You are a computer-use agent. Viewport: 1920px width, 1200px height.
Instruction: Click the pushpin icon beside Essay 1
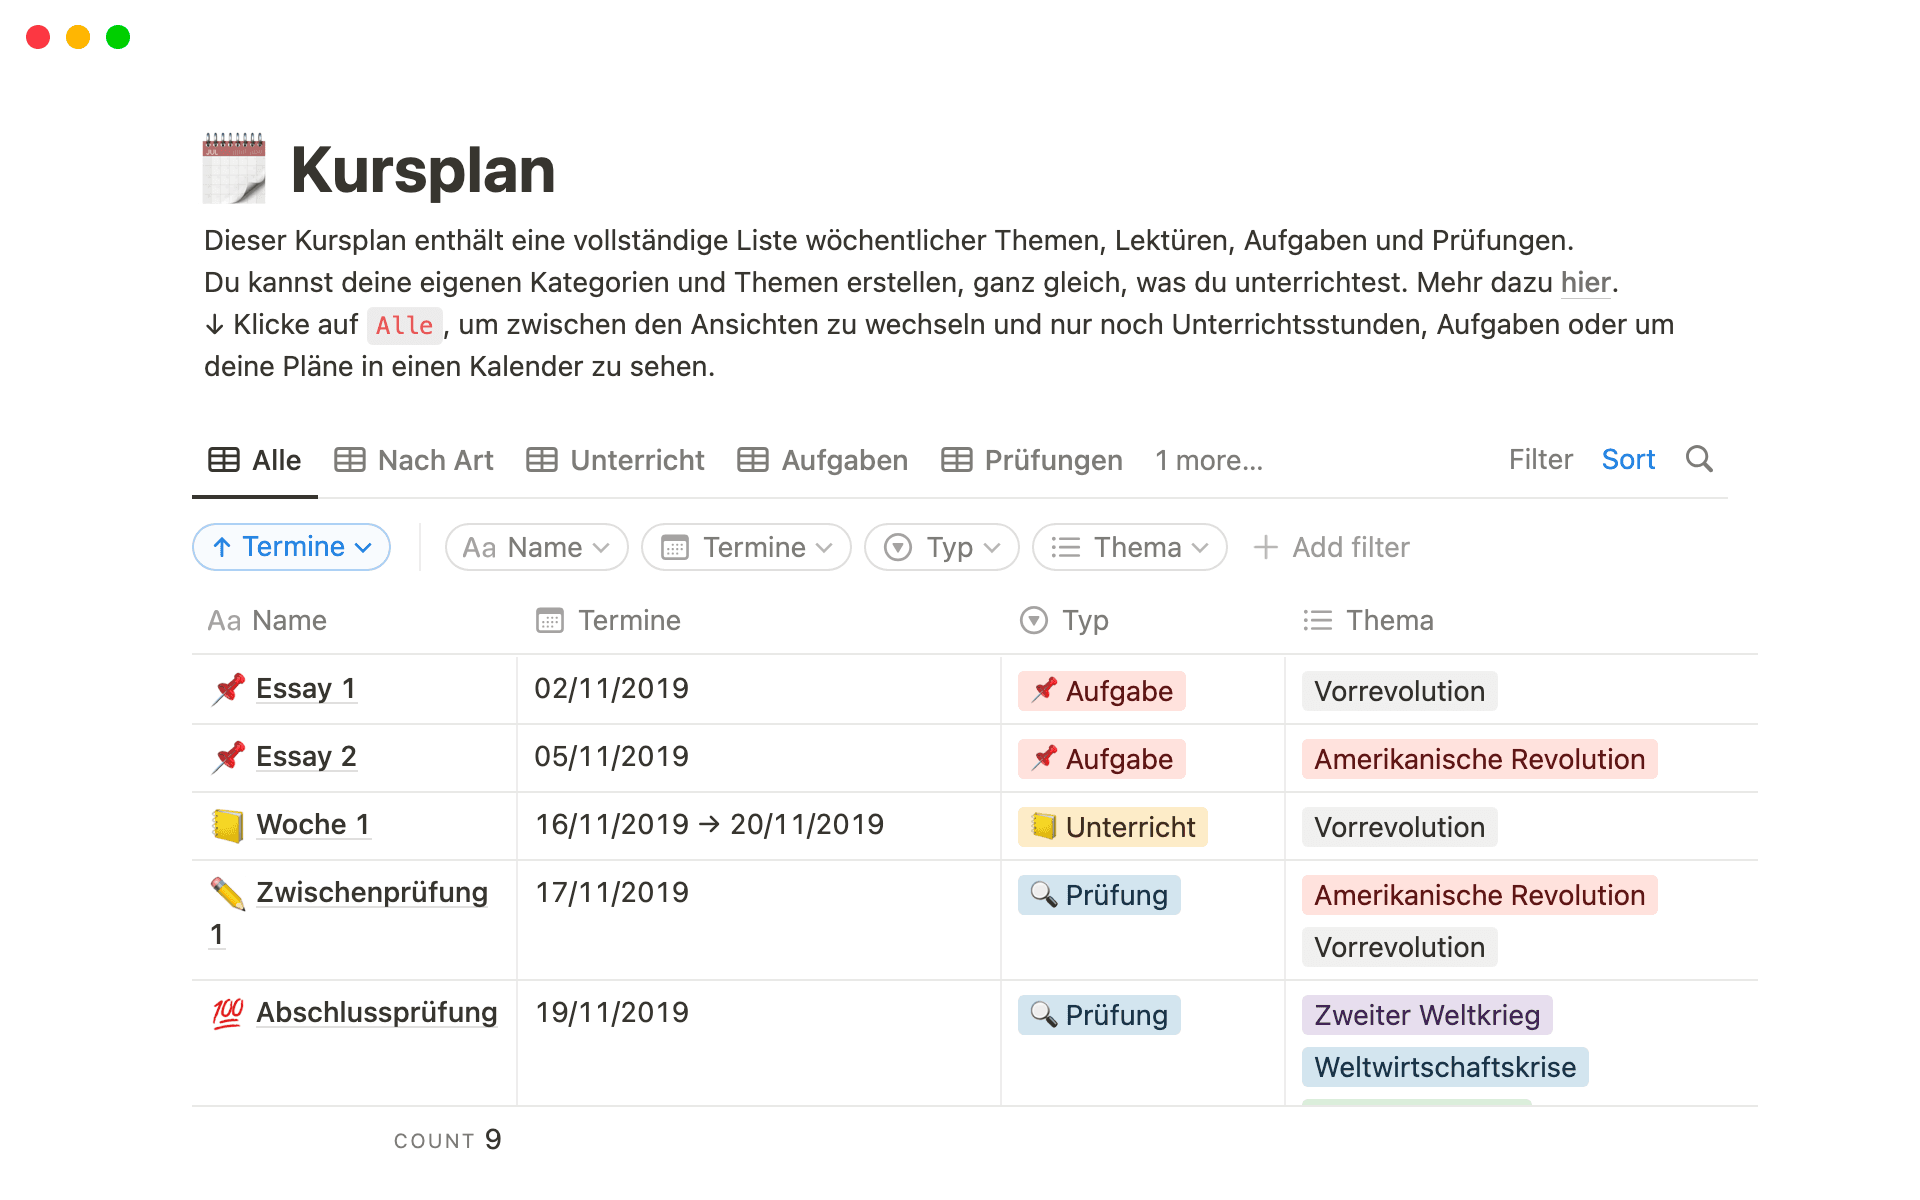(x=229, y=689)
